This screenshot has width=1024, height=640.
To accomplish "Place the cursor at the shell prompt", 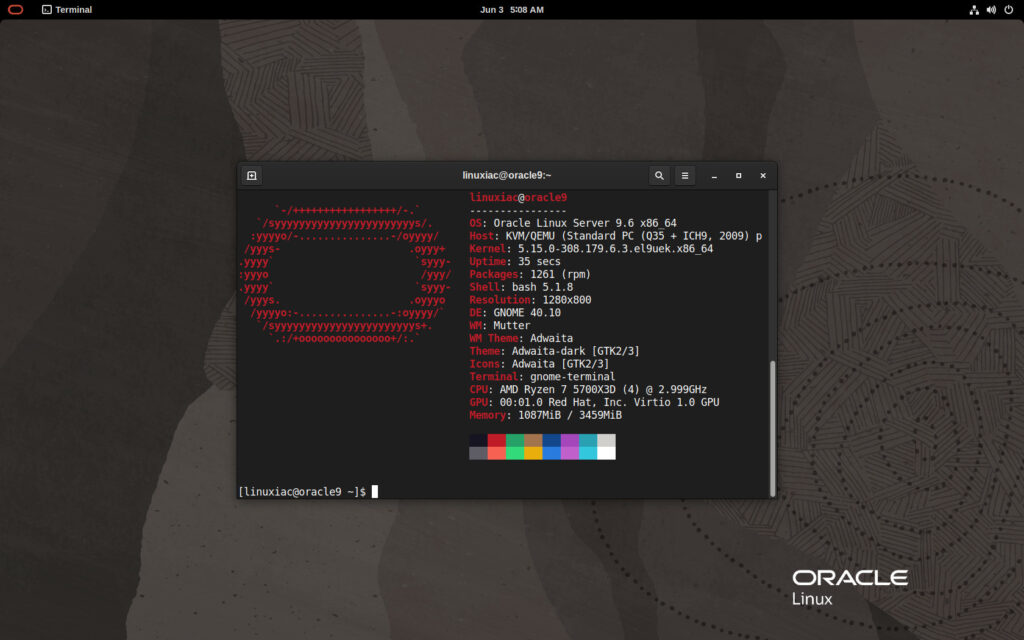I will [376, 491].
